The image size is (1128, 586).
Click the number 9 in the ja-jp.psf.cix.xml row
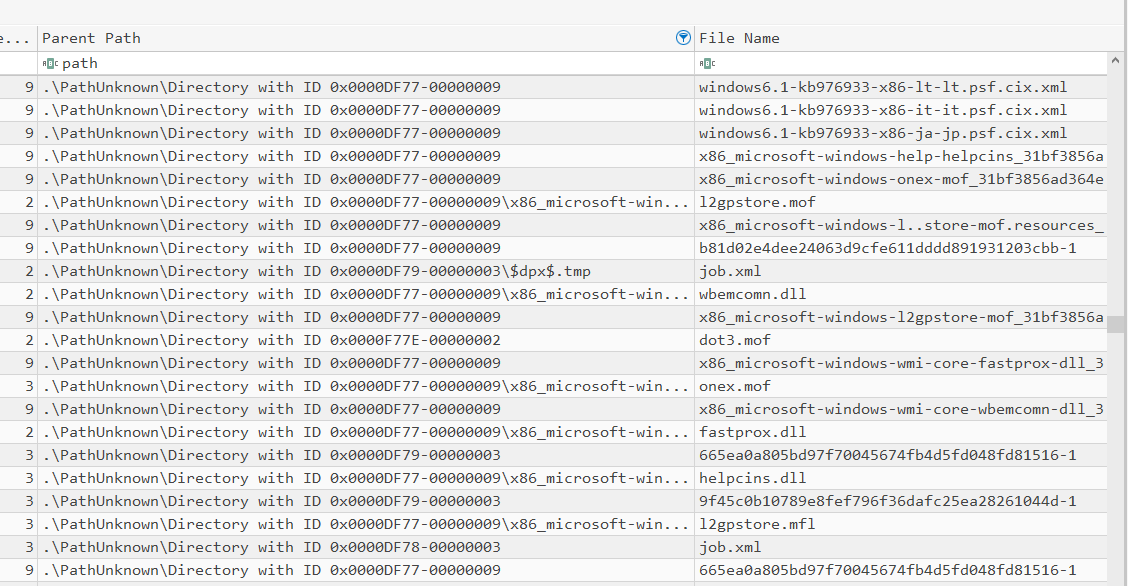[29, 133]
